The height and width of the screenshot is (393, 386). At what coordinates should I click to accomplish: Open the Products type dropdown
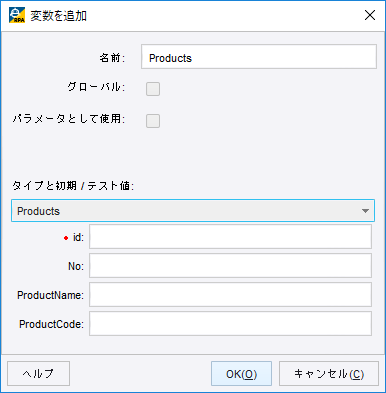click(x=193, y=211)
